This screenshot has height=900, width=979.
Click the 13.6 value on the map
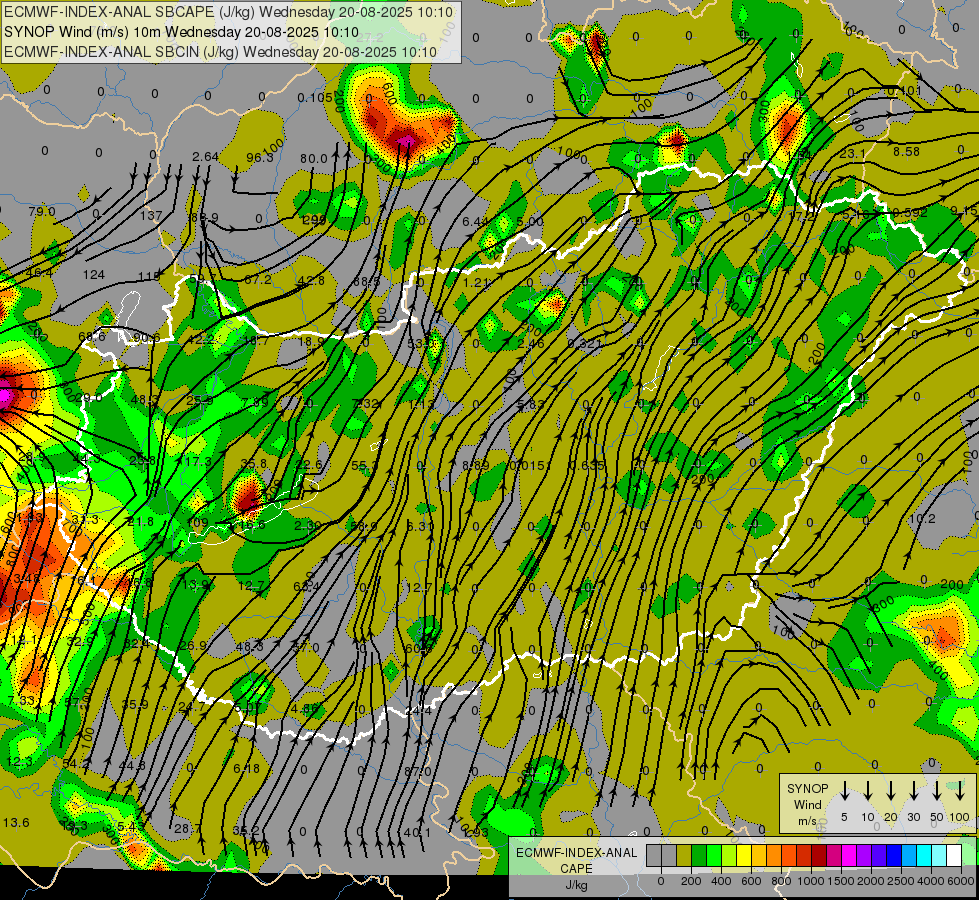16,822
